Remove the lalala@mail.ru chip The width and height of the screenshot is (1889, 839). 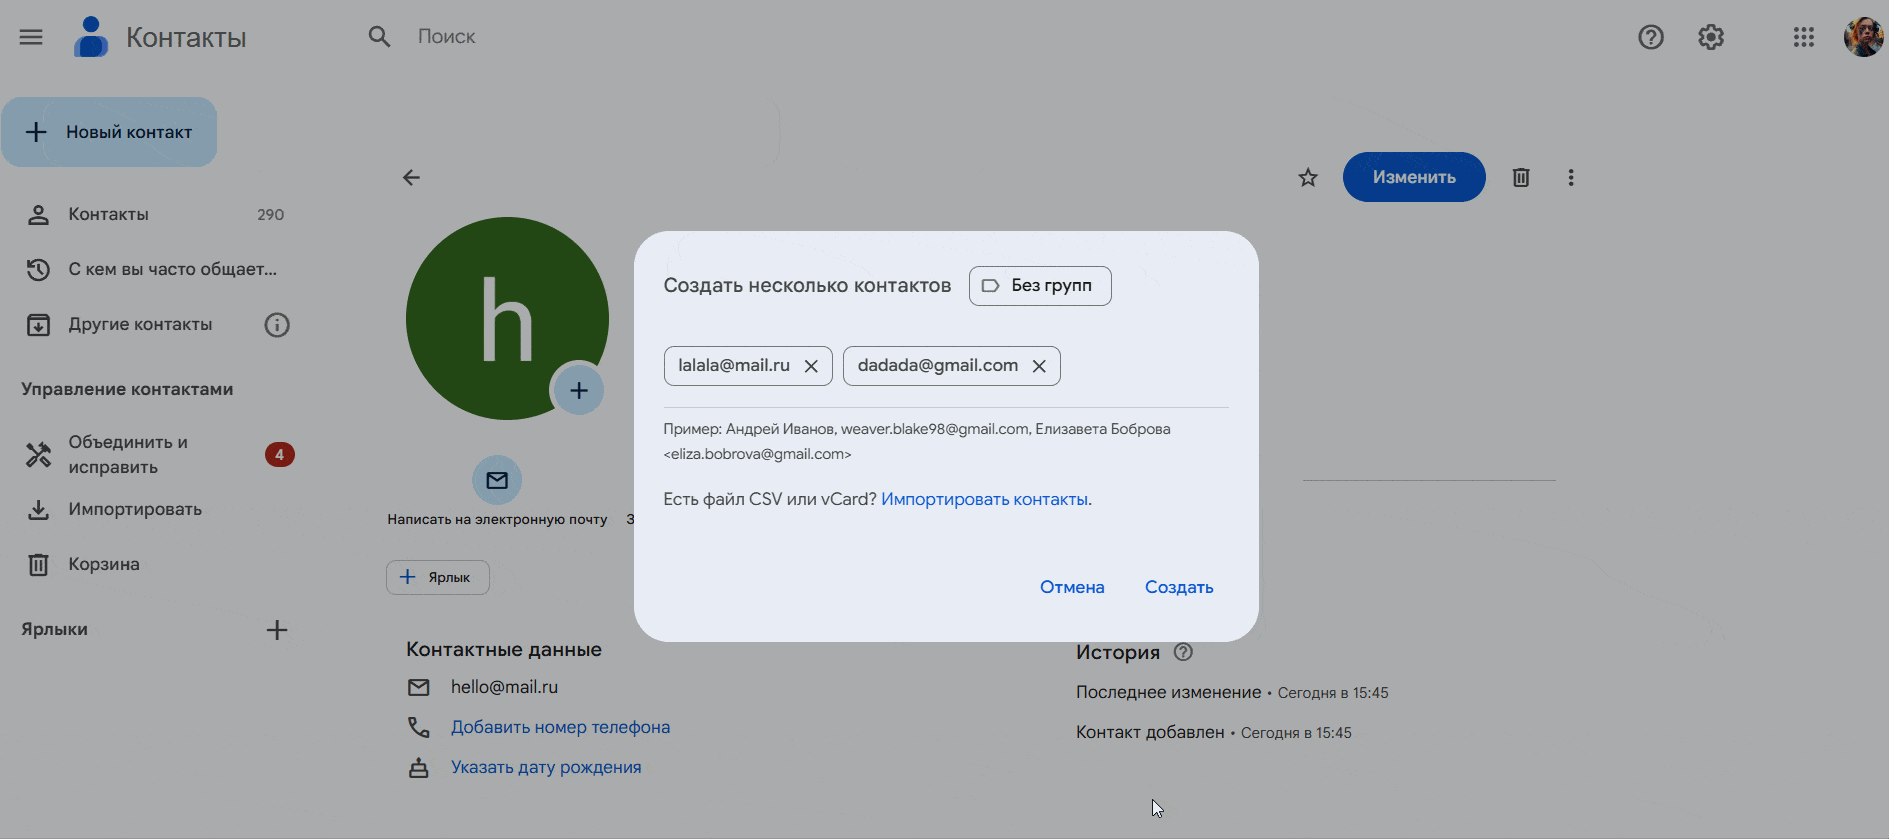811,366
